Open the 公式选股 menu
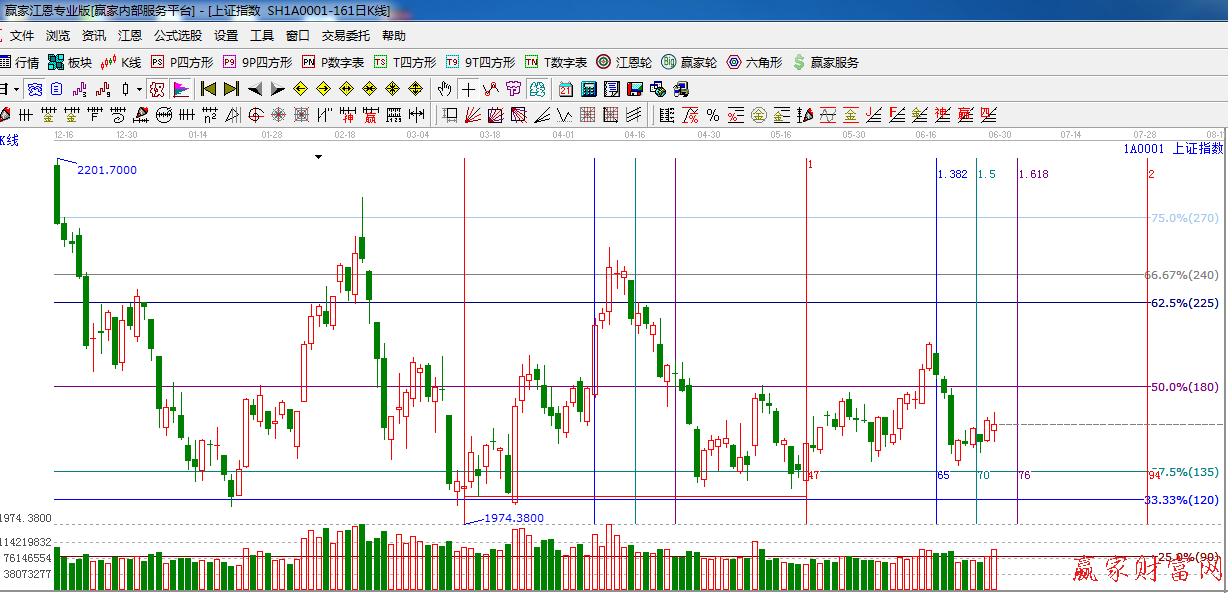This screenshot has width=1228, height=593. 177,36
